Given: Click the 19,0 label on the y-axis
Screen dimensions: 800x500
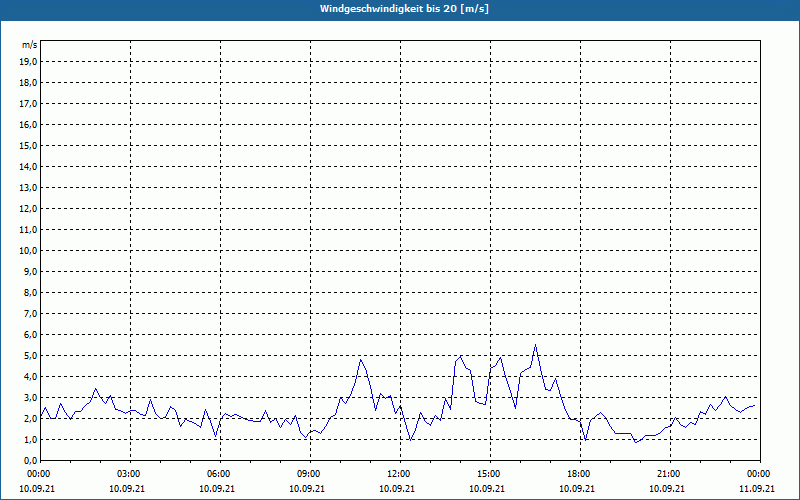Looking at the screenshot, I should (x=29, y=61).
